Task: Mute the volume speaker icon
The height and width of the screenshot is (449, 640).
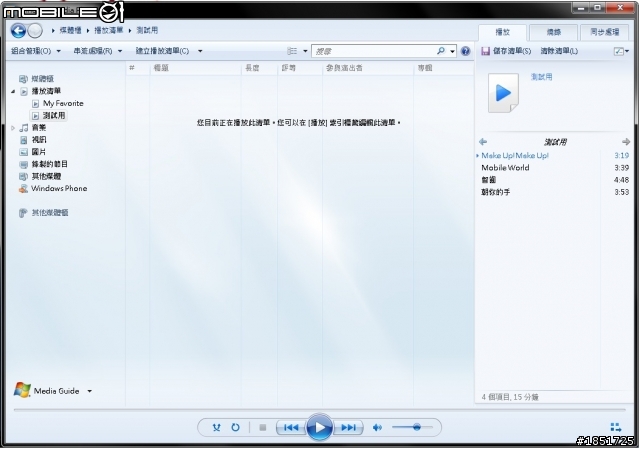Action: (x=377, y=427)
